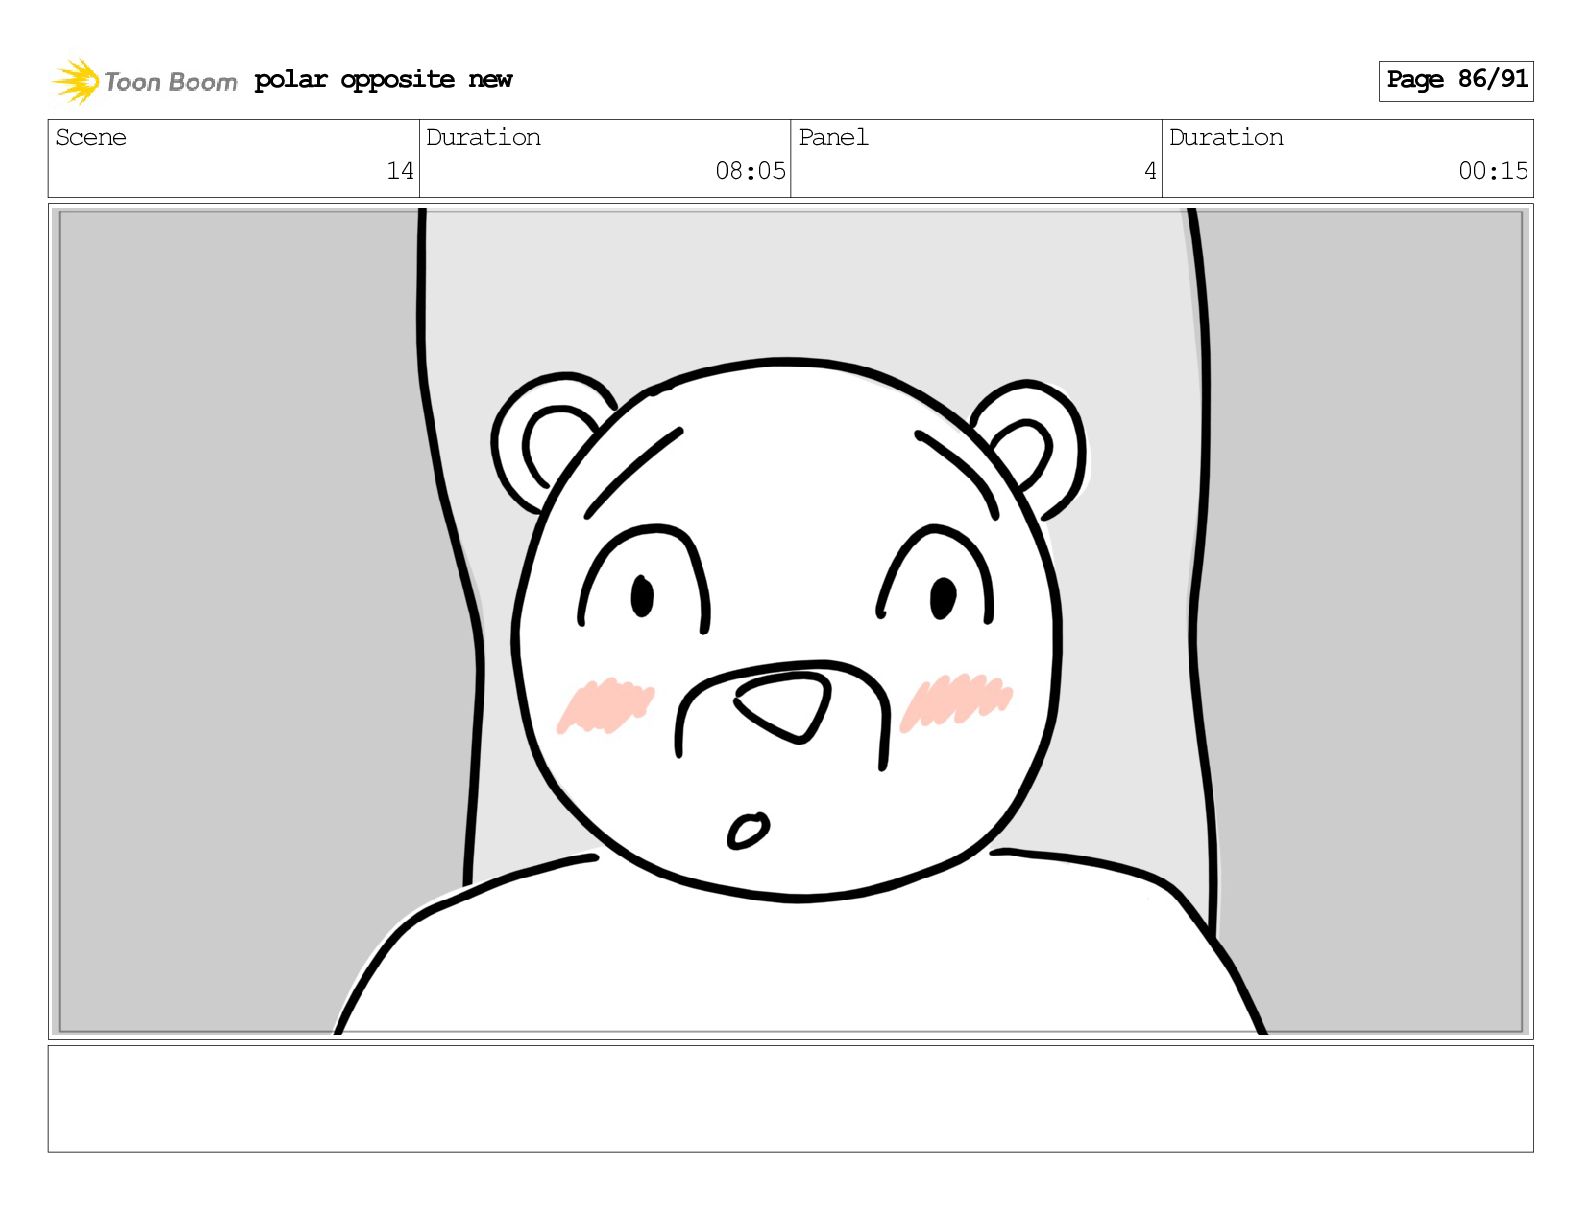Select the panel number "4"
The width and height of the screenshot is (1584, 1224).
click(x=1150, y=171)
